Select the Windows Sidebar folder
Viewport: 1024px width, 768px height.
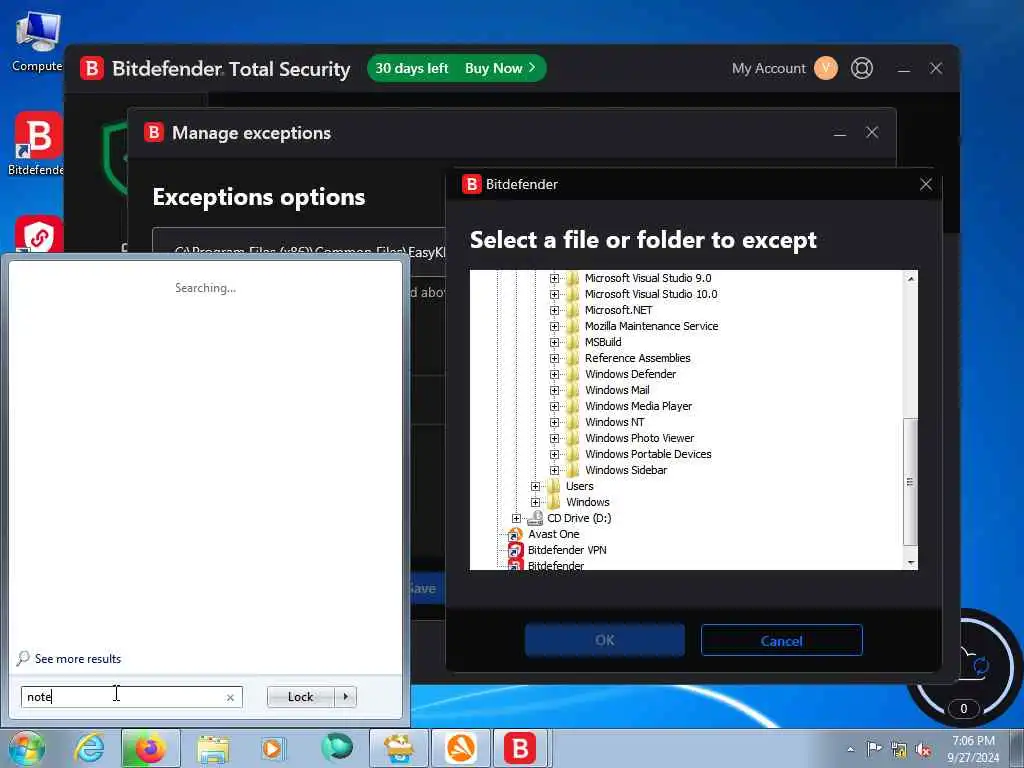(x=626, y=470)
